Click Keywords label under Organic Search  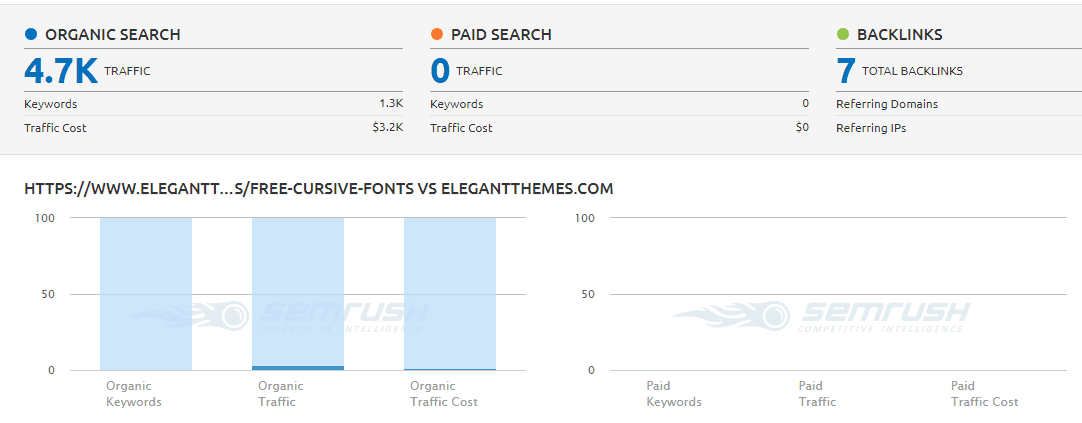coord(50,104)
